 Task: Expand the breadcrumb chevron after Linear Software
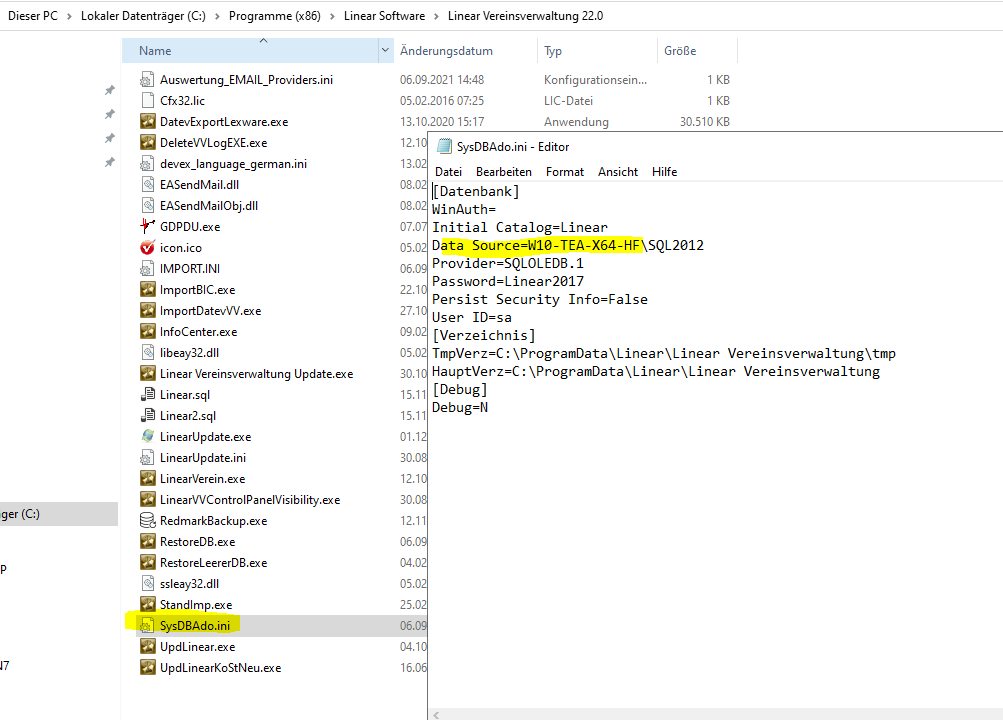coord(436,16)
